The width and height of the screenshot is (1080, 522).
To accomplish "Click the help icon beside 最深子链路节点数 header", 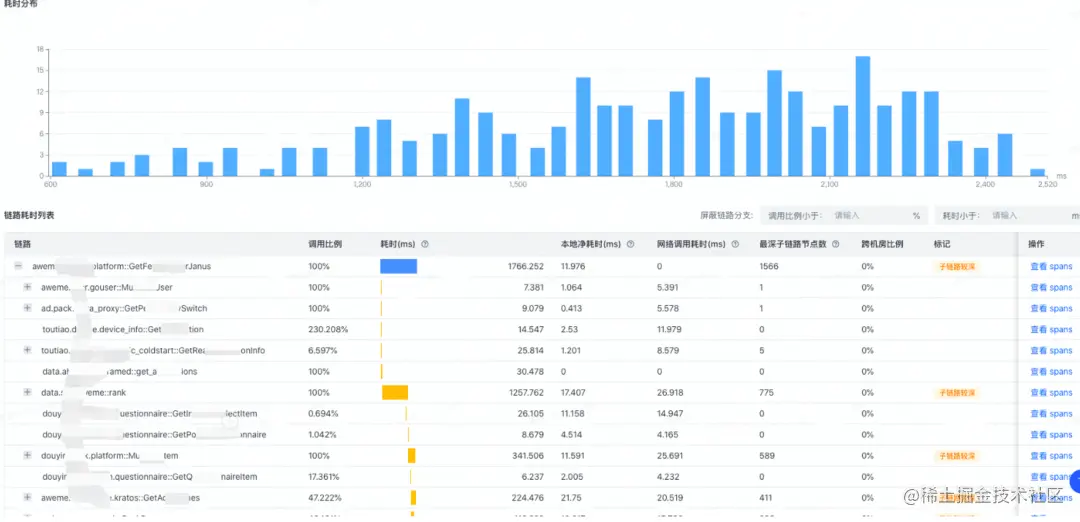I will click(x=835, y=244).
